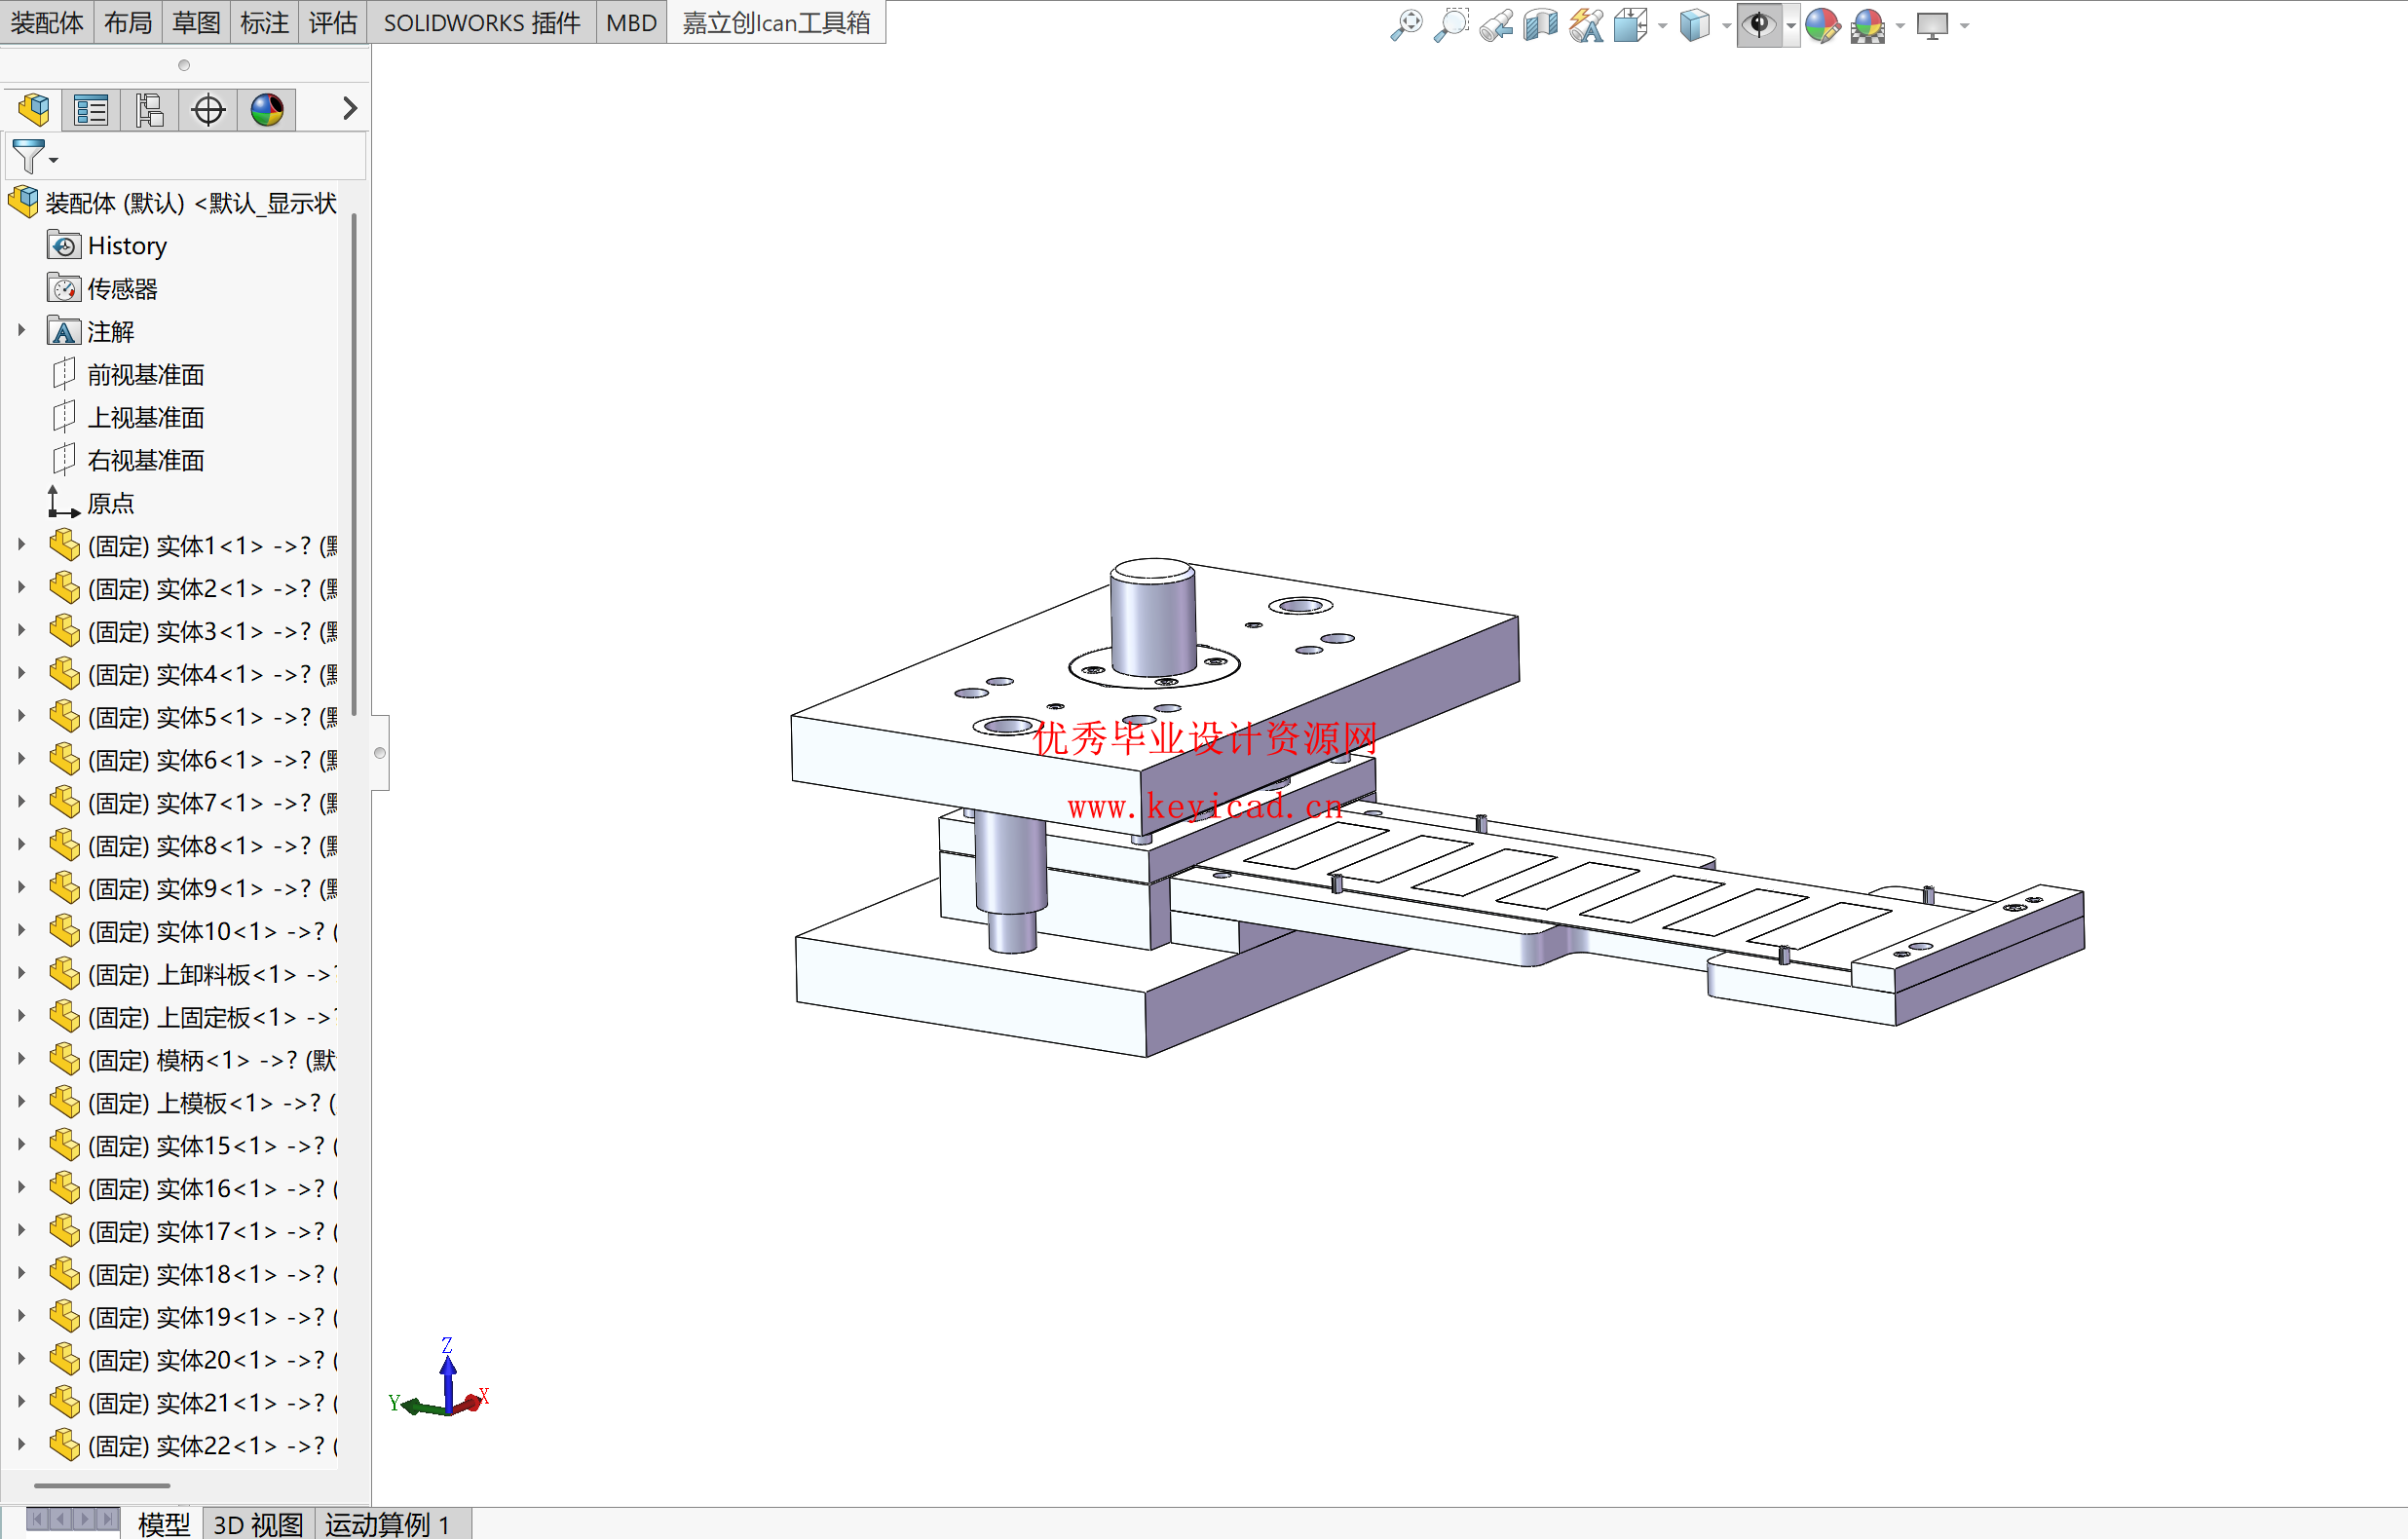Screen dimensions: 2408x1539
Task: Select 实体22<1> component row
Action: [193, 1445]
